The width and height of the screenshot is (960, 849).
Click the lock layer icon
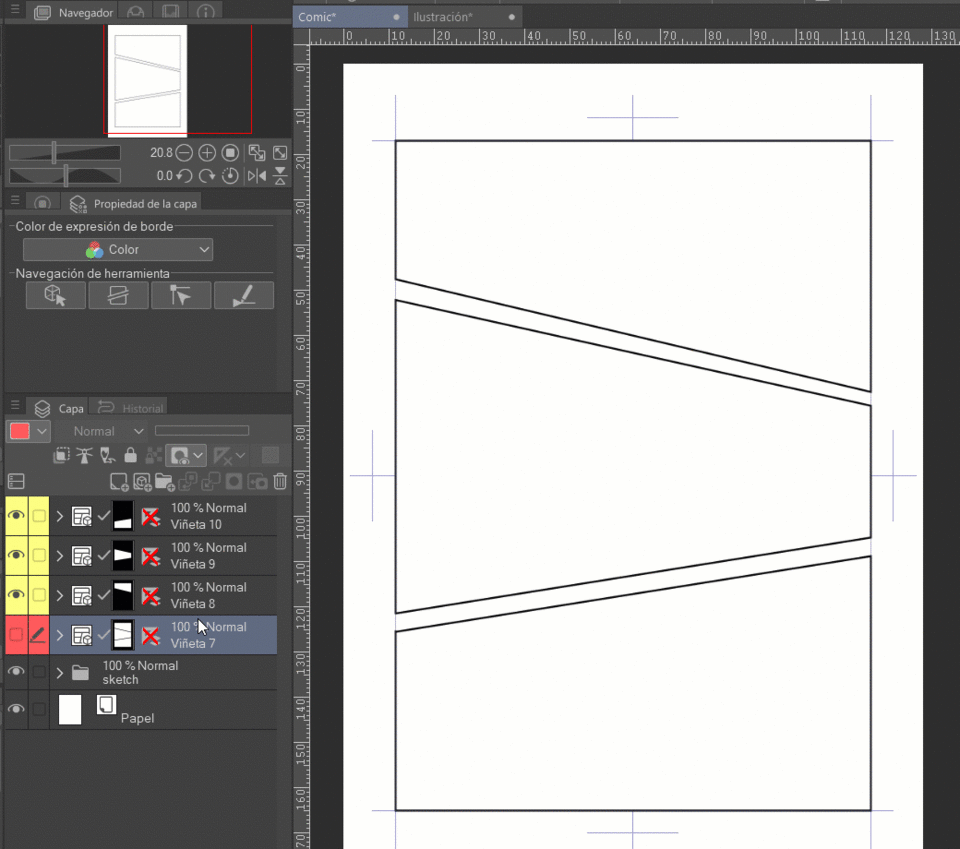coord(130,456)
